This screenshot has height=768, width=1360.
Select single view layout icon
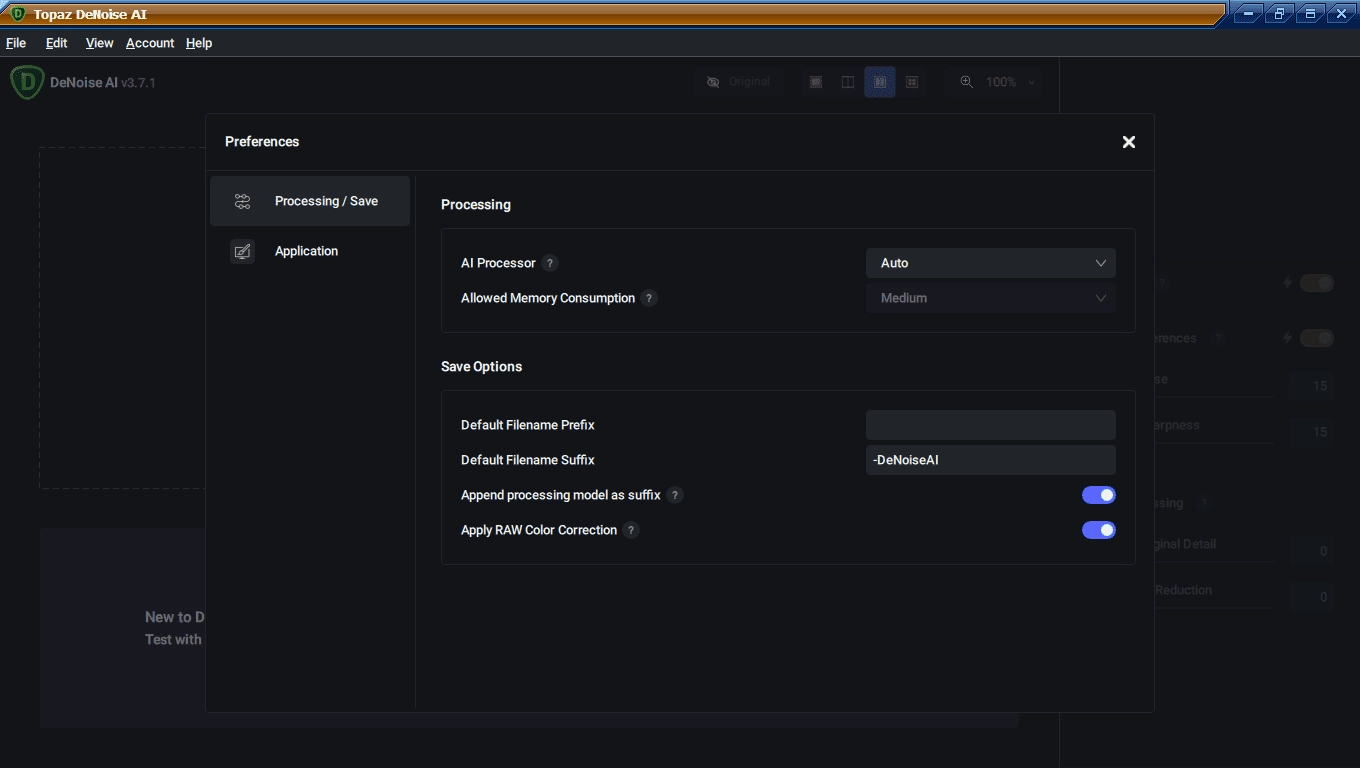[816, 82]
